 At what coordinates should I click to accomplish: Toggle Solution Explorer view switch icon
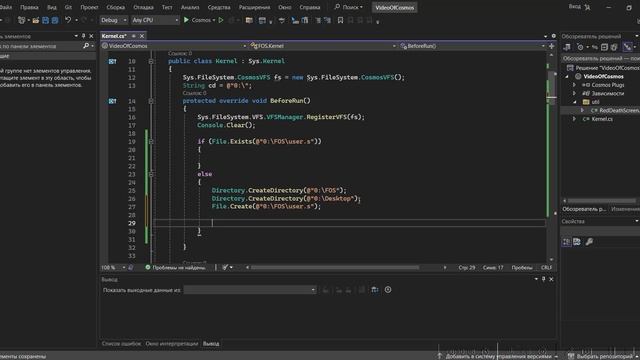(x=567, y=47)
